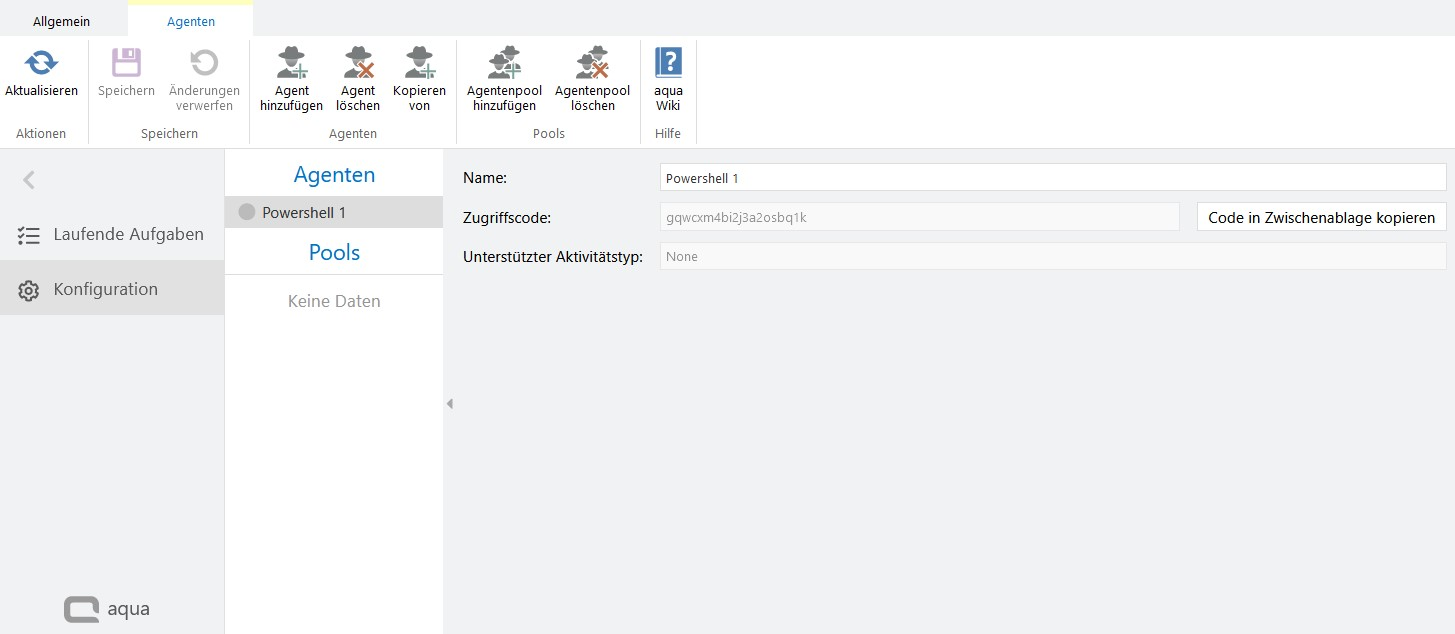Add a new agent via Agent hinzufügen
Image resolution: width=1455 pixels, height=634 pixels.
coord(291,64)
